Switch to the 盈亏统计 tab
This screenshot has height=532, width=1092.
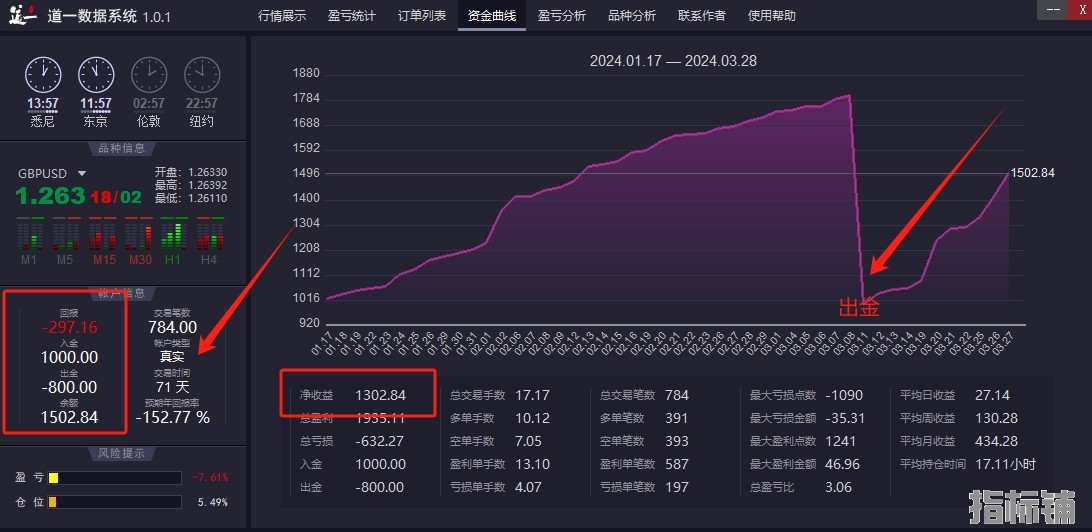pos(352,15)
